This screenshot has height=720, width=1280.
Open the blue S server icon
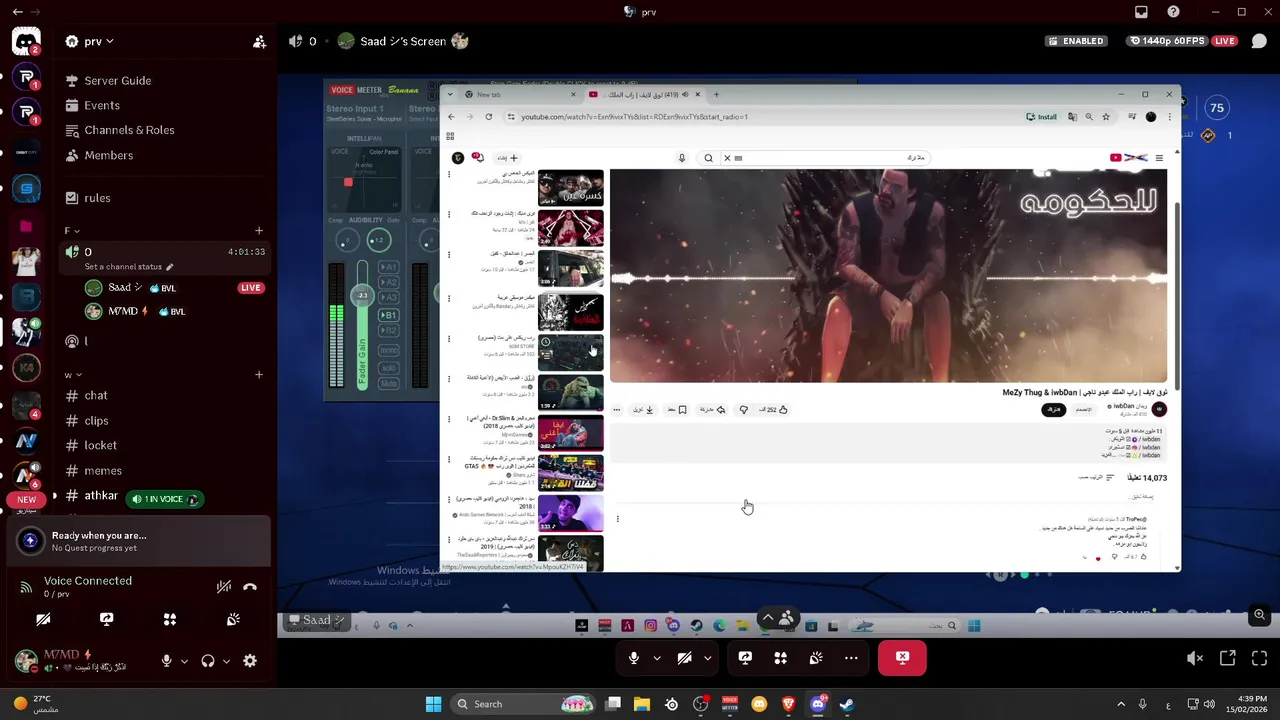(26, 189)
